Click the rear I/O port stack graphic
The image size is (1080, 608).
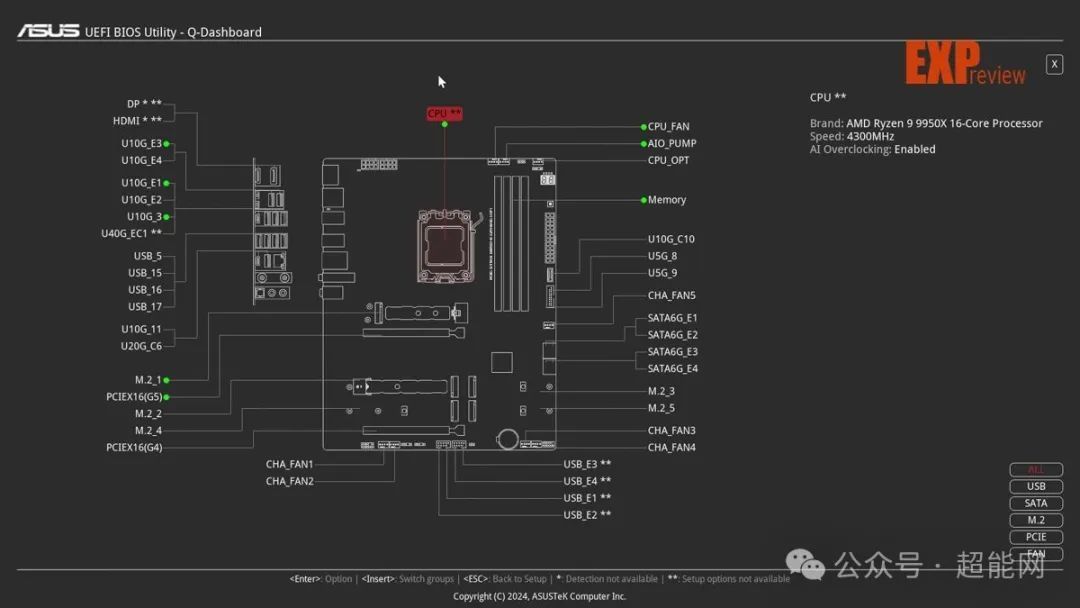click(271, 231)
